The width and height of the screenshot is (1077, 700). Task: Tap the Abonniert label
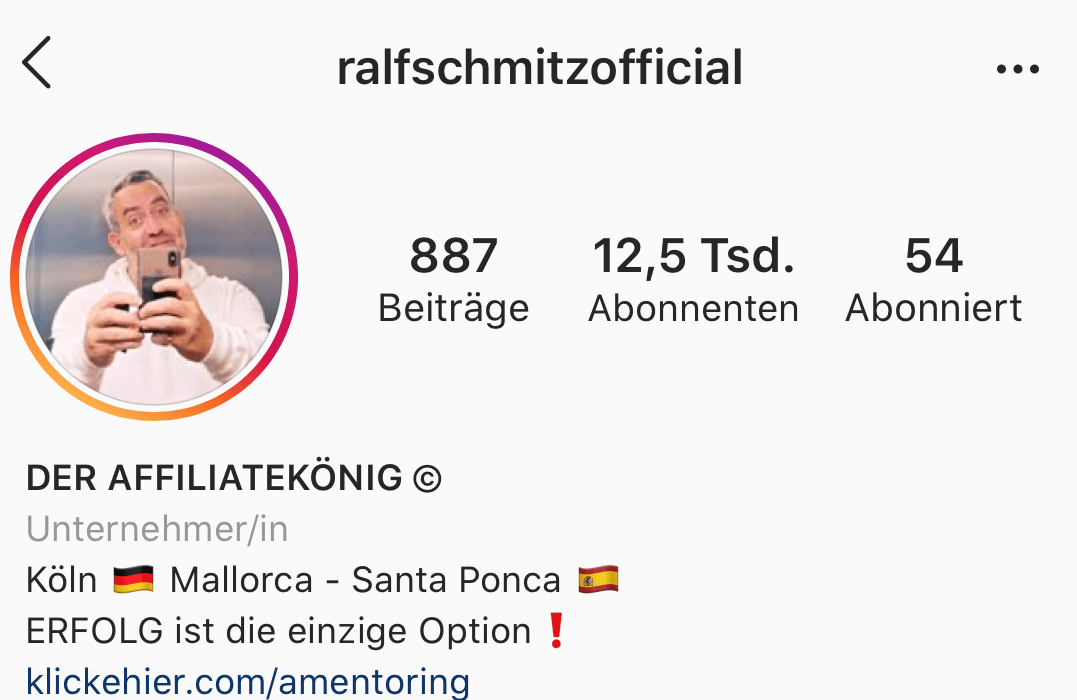[x=933, y=308]
